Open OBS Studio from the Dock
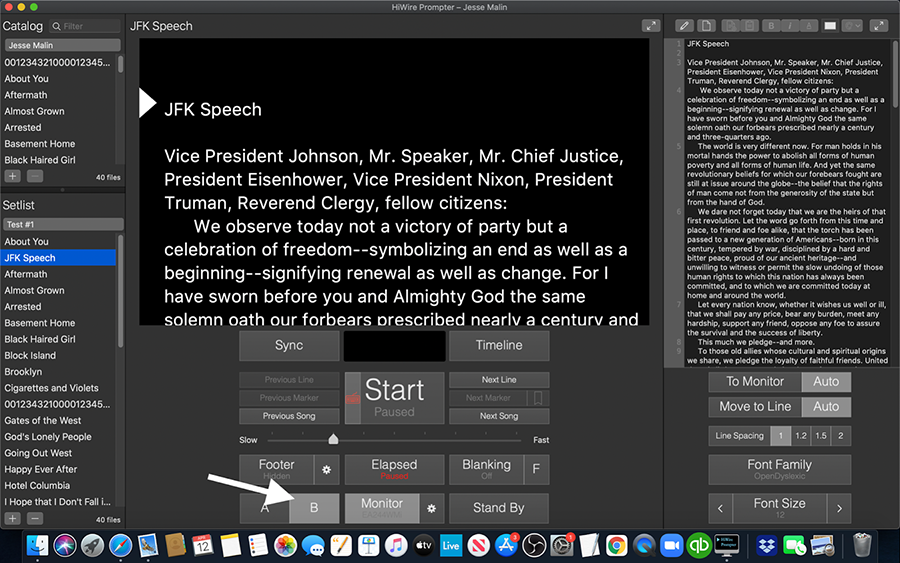This screenshot has width=900, height=563. (x=534, y=545)
